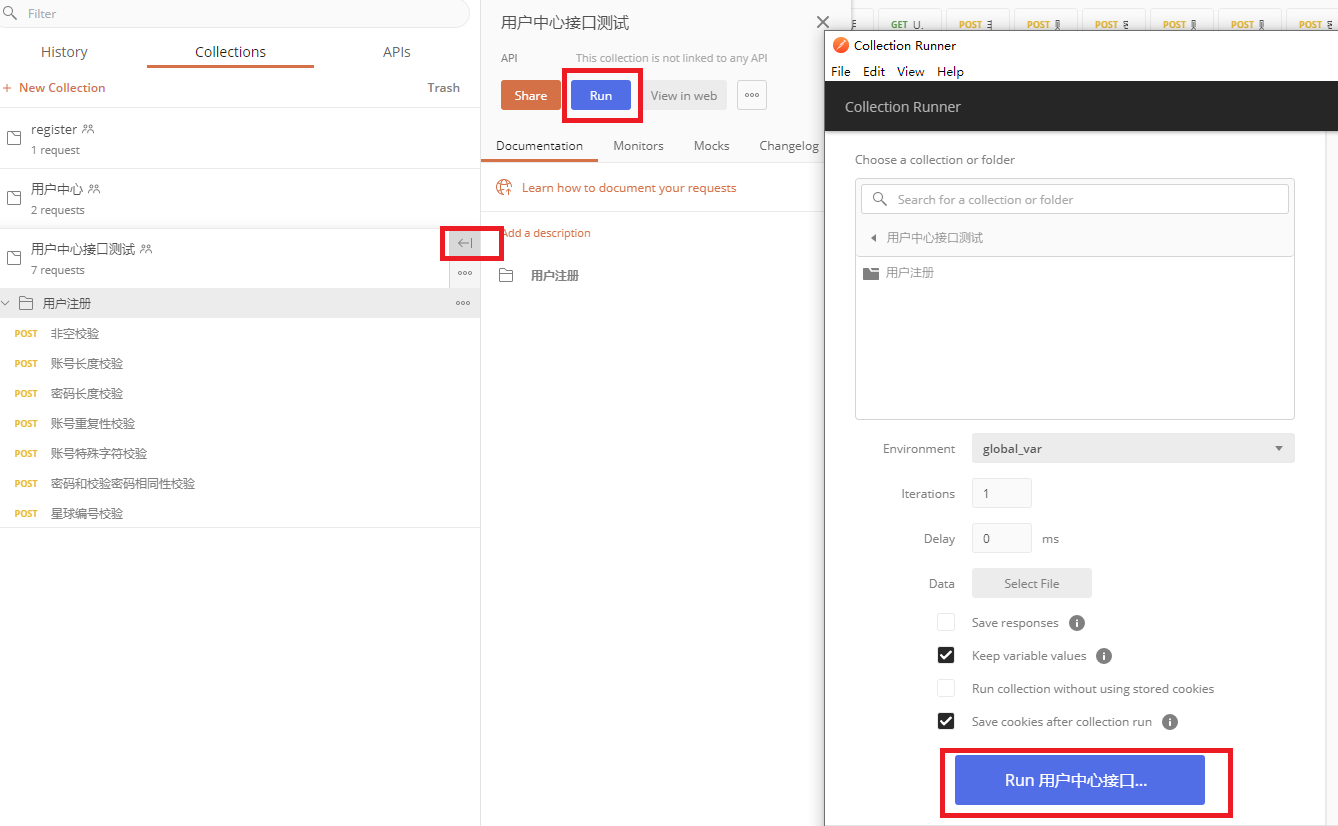Image resolution: width=1338 pixels, height=826 pixels.
Task: Click the View in web button
Action: (684, 95)
